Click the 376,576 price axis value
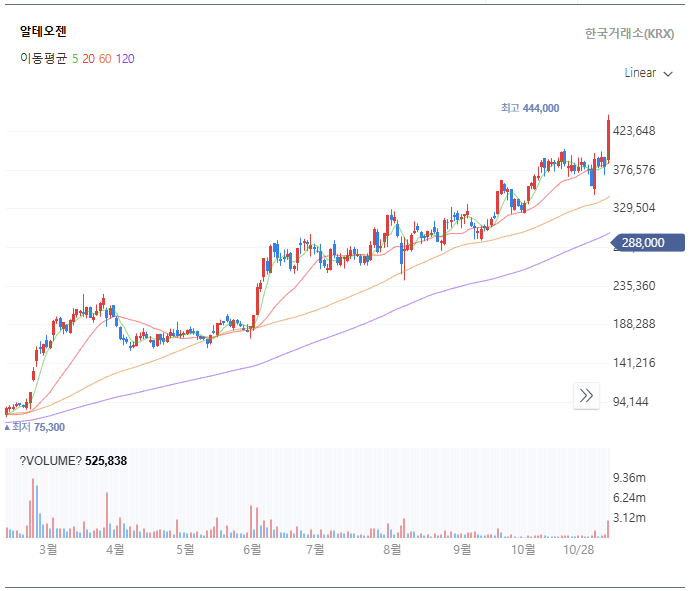693x591 pixels. 634,170
